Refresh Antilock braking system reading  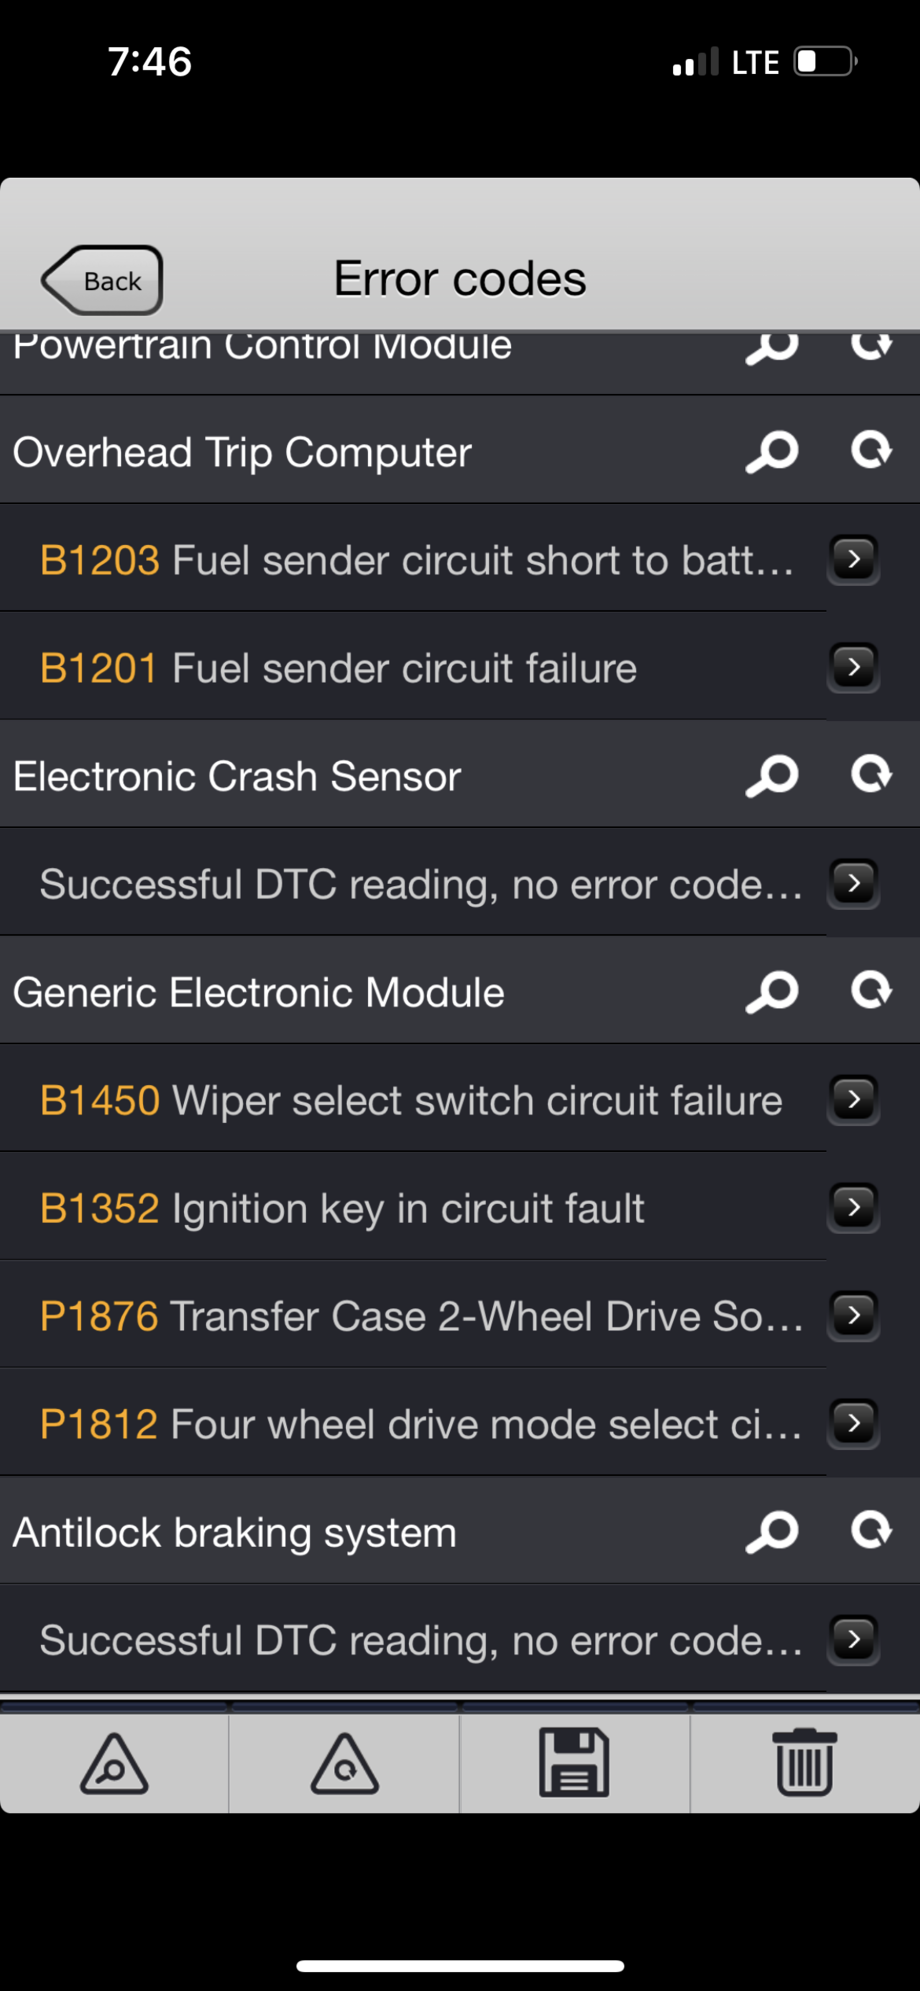coord(871,1530)
